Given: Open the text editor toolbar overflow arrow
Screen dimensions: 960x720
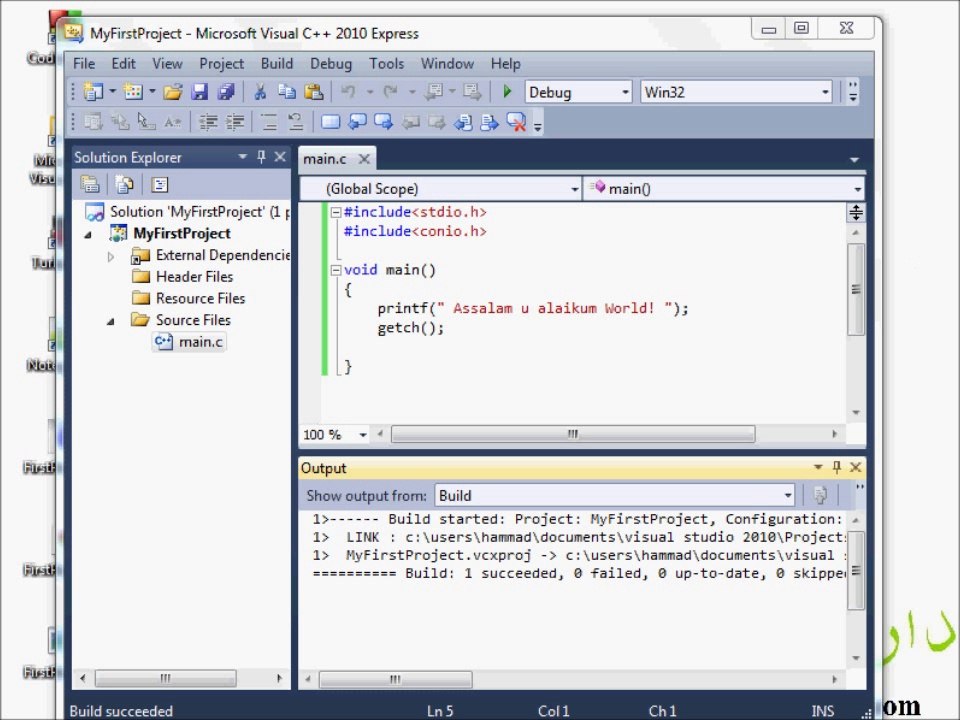Looking at the screenshot, I should pyautogui.click(x=538, y=127).
